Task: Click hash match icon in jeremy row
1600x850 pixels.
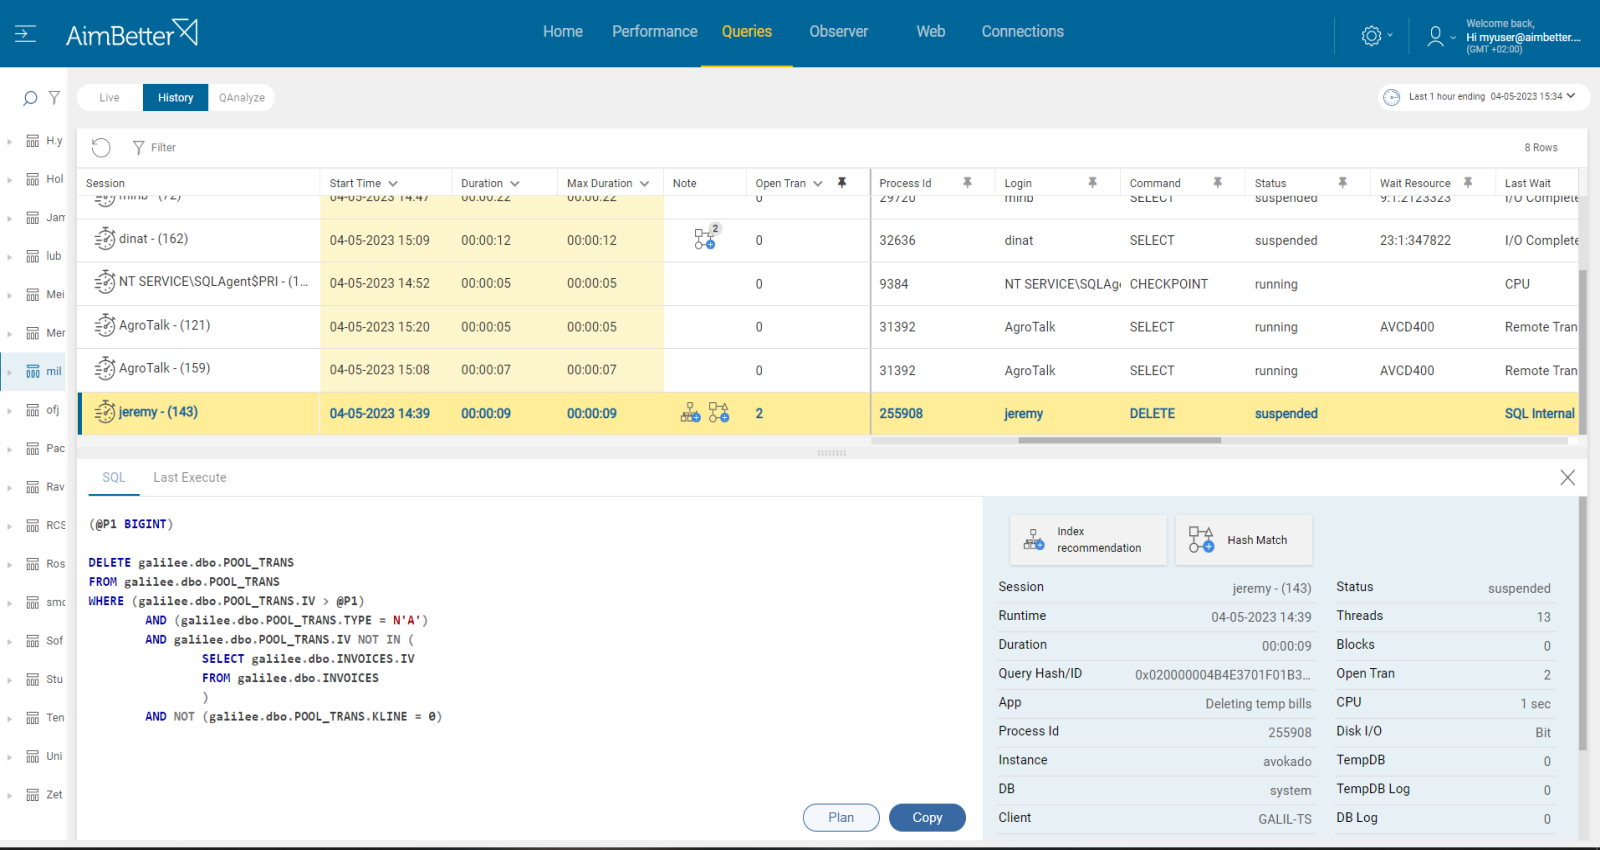Action: [719, 413]
